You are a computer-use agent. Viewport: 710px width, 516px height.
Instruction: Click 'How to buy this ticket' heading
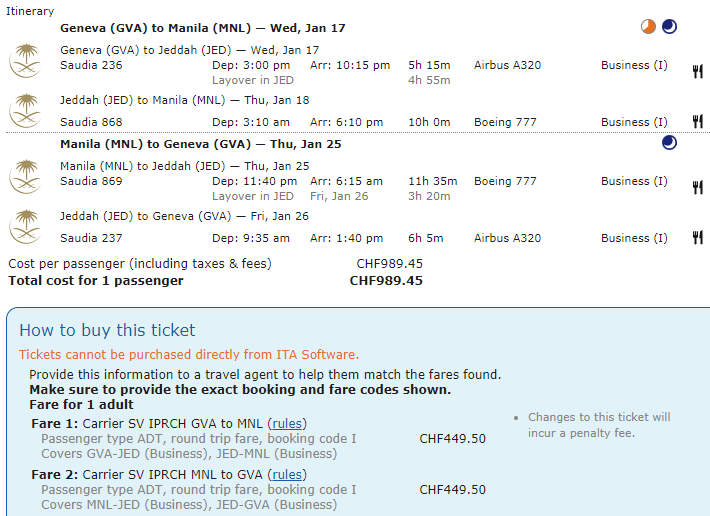click(x=107, y=330)
